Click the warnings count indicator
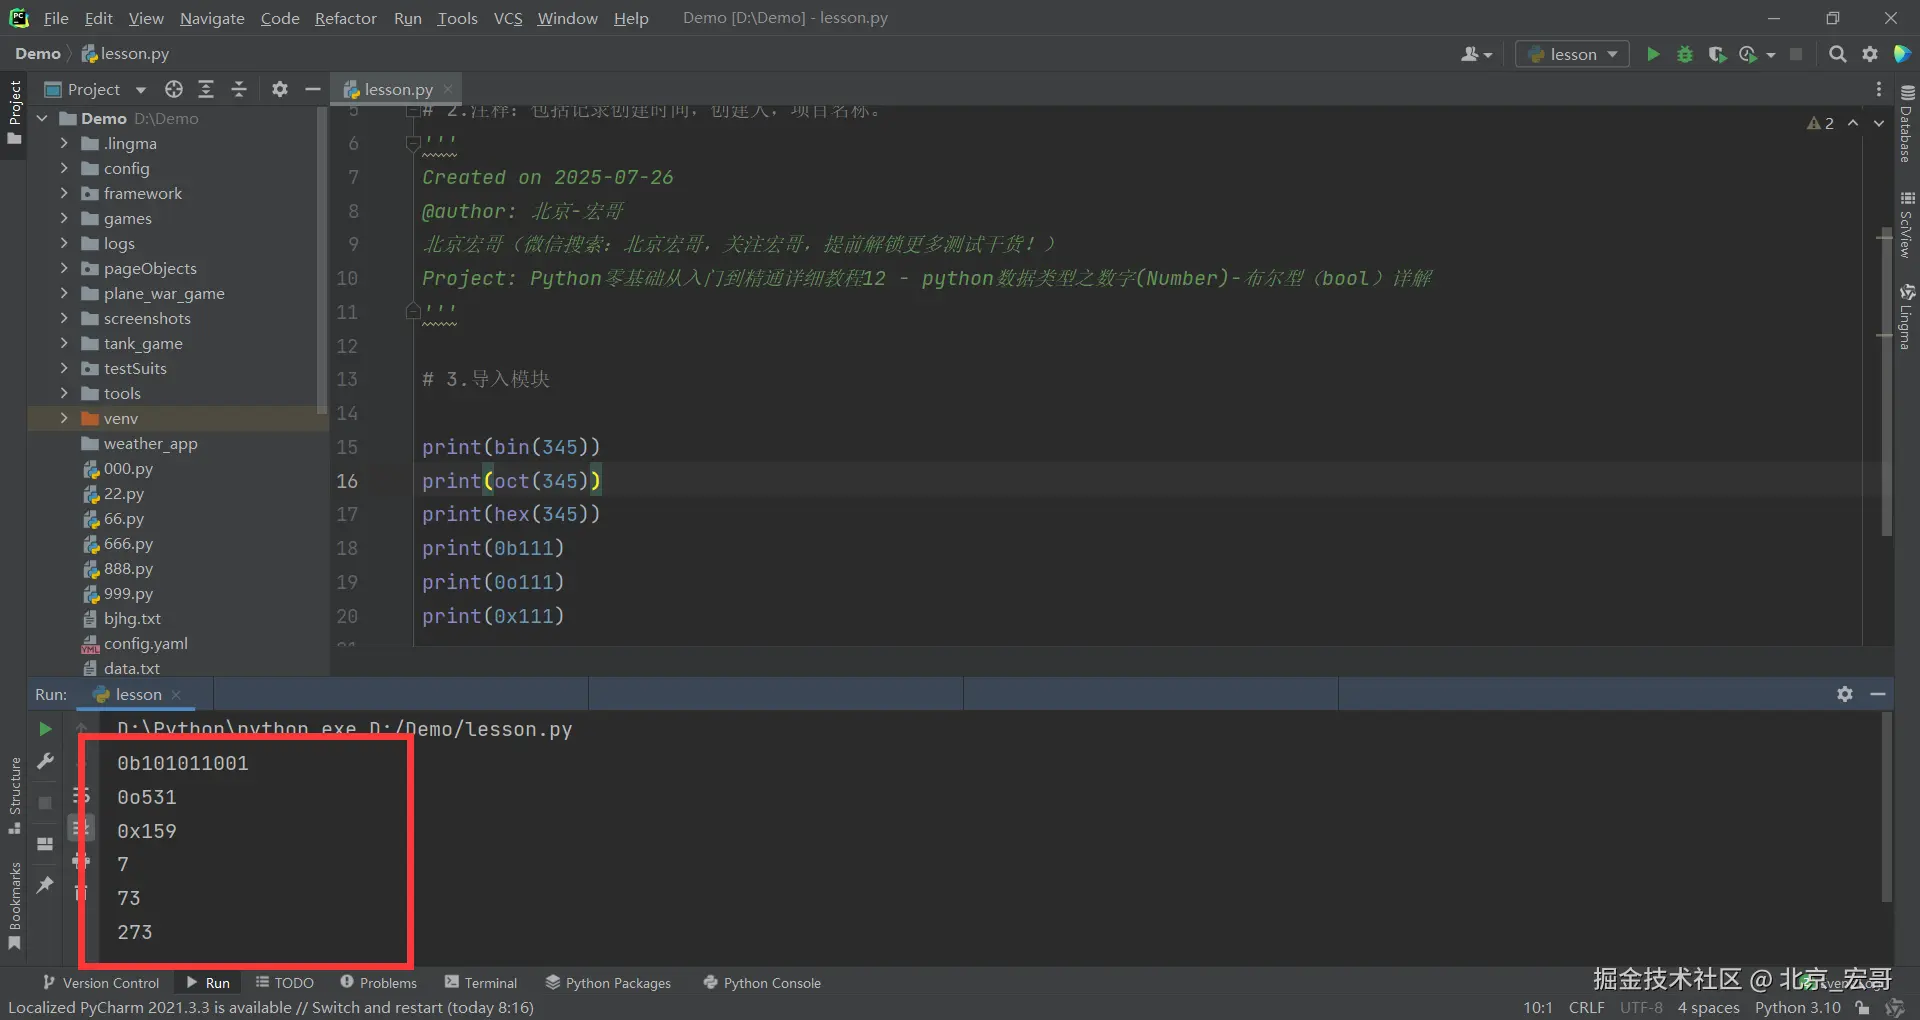Image resolution: width=1920 pixels, height=1020 pixels. [x=1820, y=123]
